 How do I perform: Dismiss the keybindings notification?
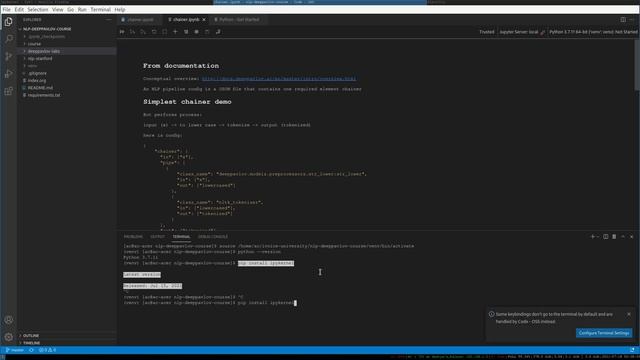[629, 314]
